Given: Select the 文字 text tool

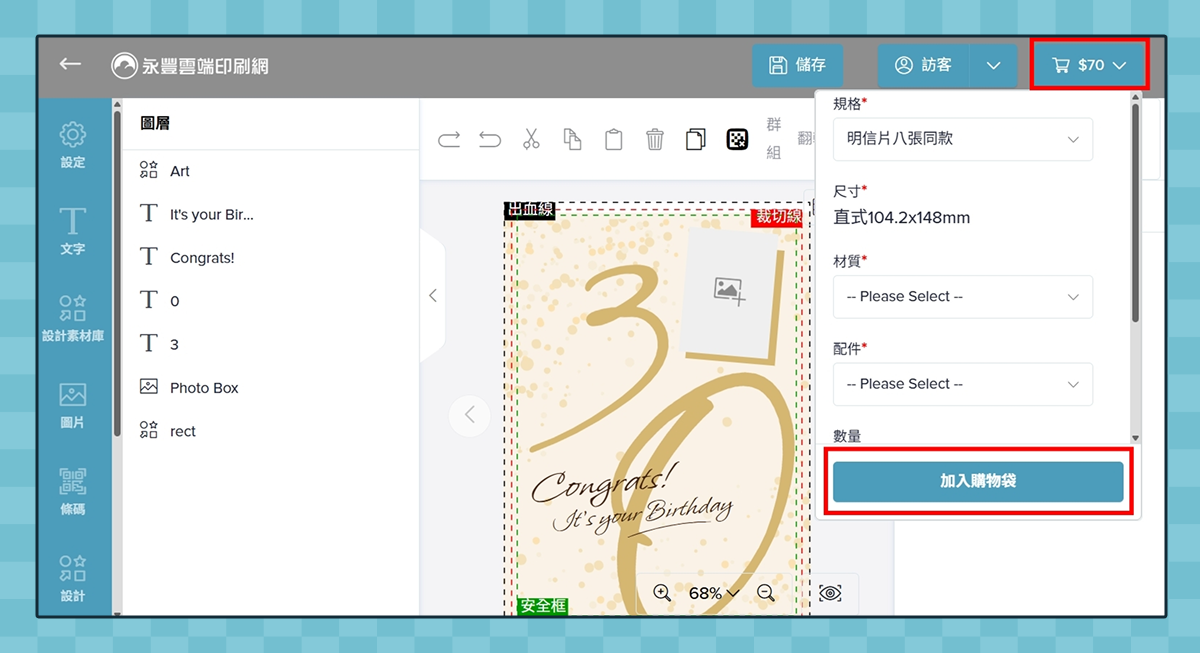Looking at the screenshot, I should point(73,231).
